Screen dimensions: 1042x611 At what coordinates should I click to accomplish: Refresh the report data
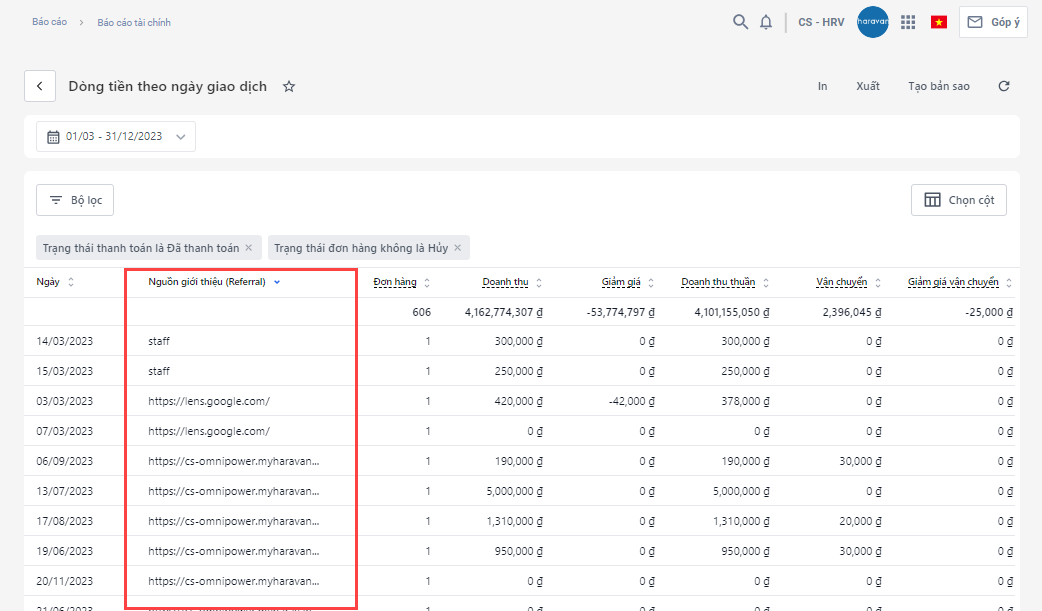(x=1004, y=87)
